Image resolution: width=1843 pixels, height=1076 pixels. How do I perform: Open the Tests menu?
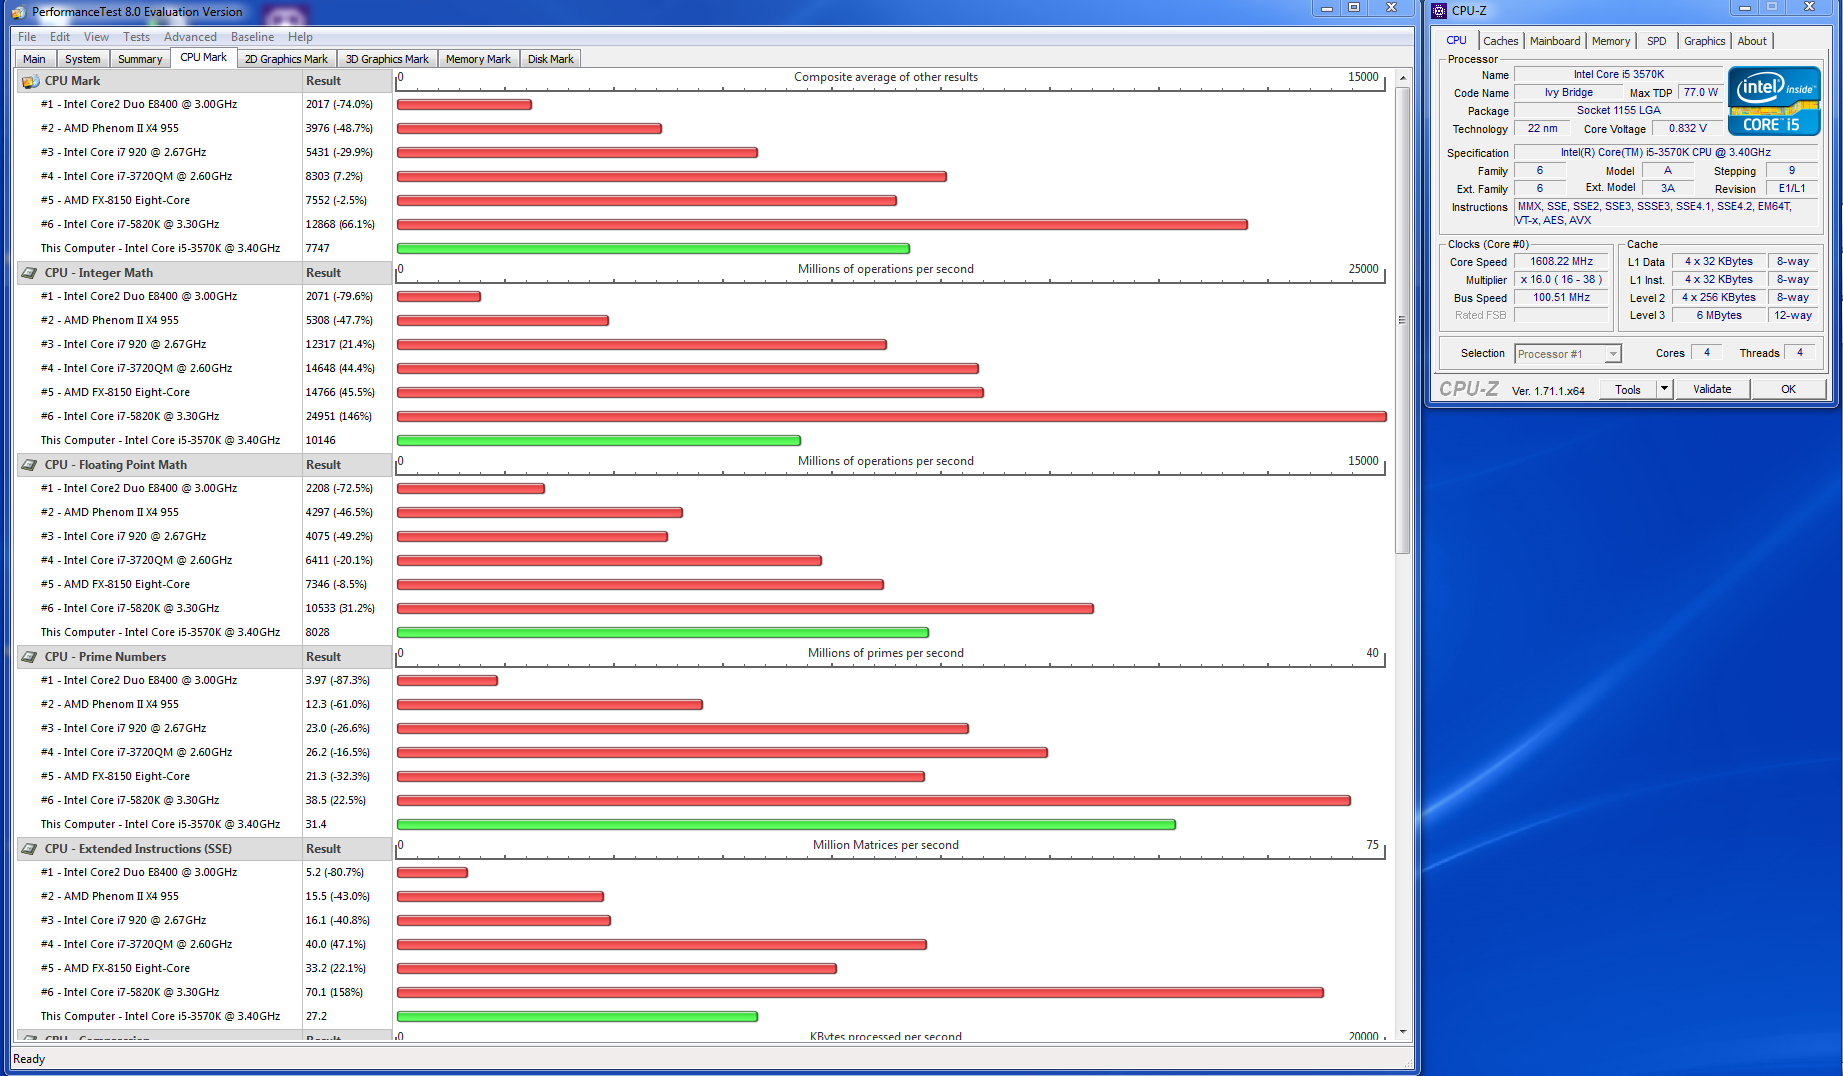(136, 37)
